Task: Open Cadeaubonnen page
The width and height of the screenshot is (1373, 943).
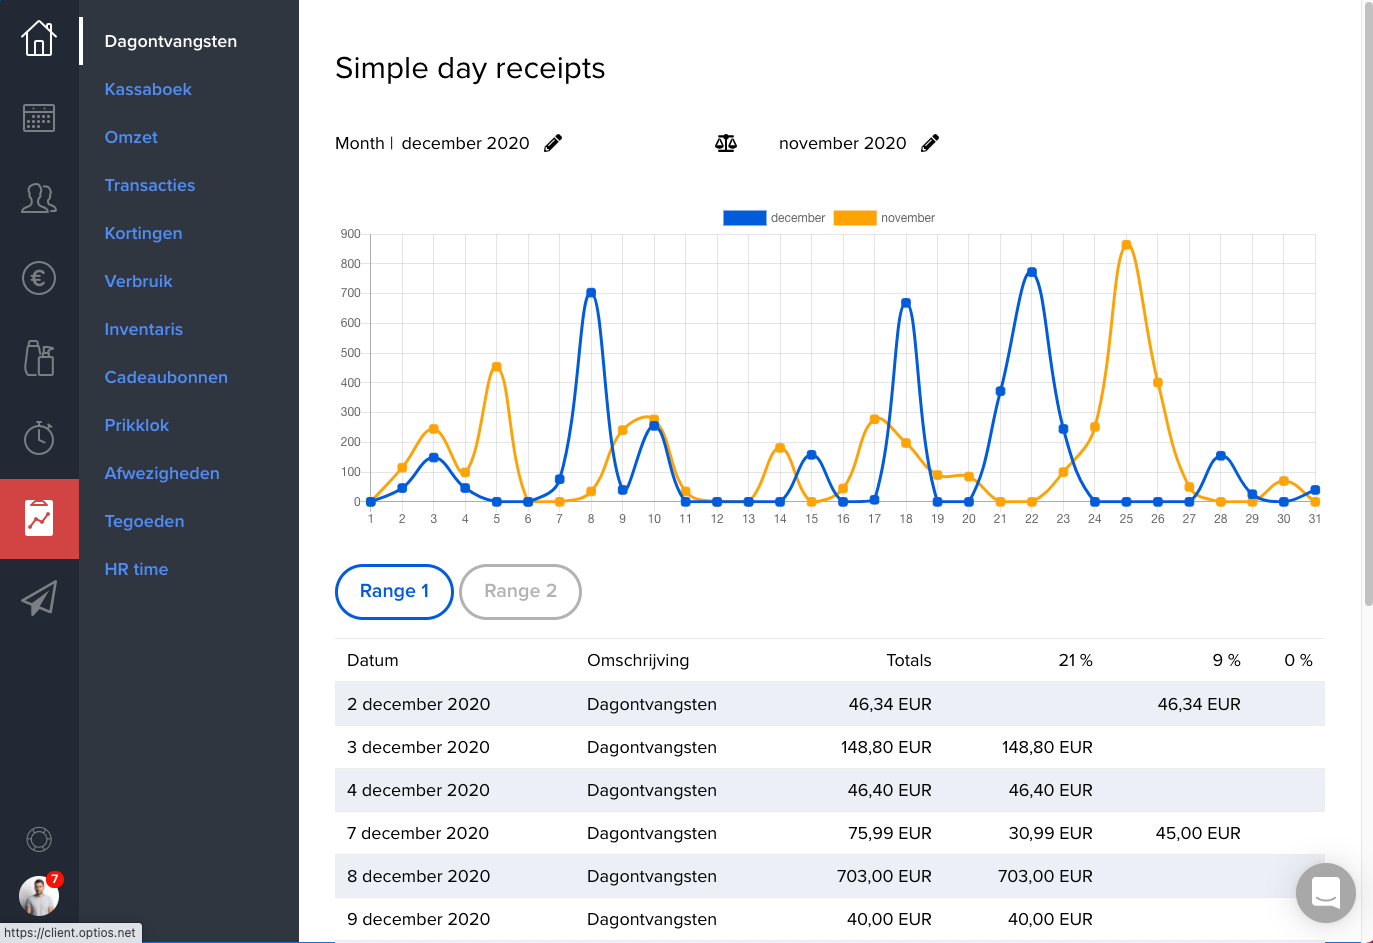Action: tap(166, 377)
